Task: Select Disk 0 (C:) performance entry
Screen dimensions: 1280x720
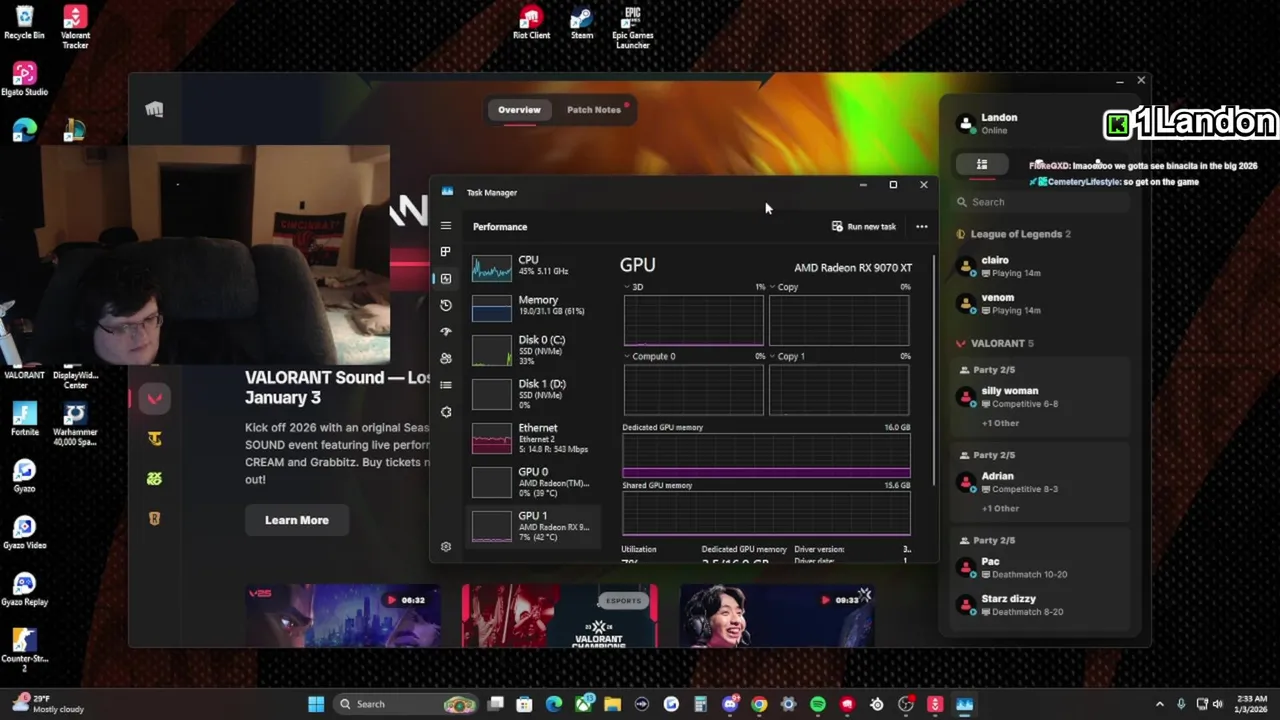Action: pos(534,350)
